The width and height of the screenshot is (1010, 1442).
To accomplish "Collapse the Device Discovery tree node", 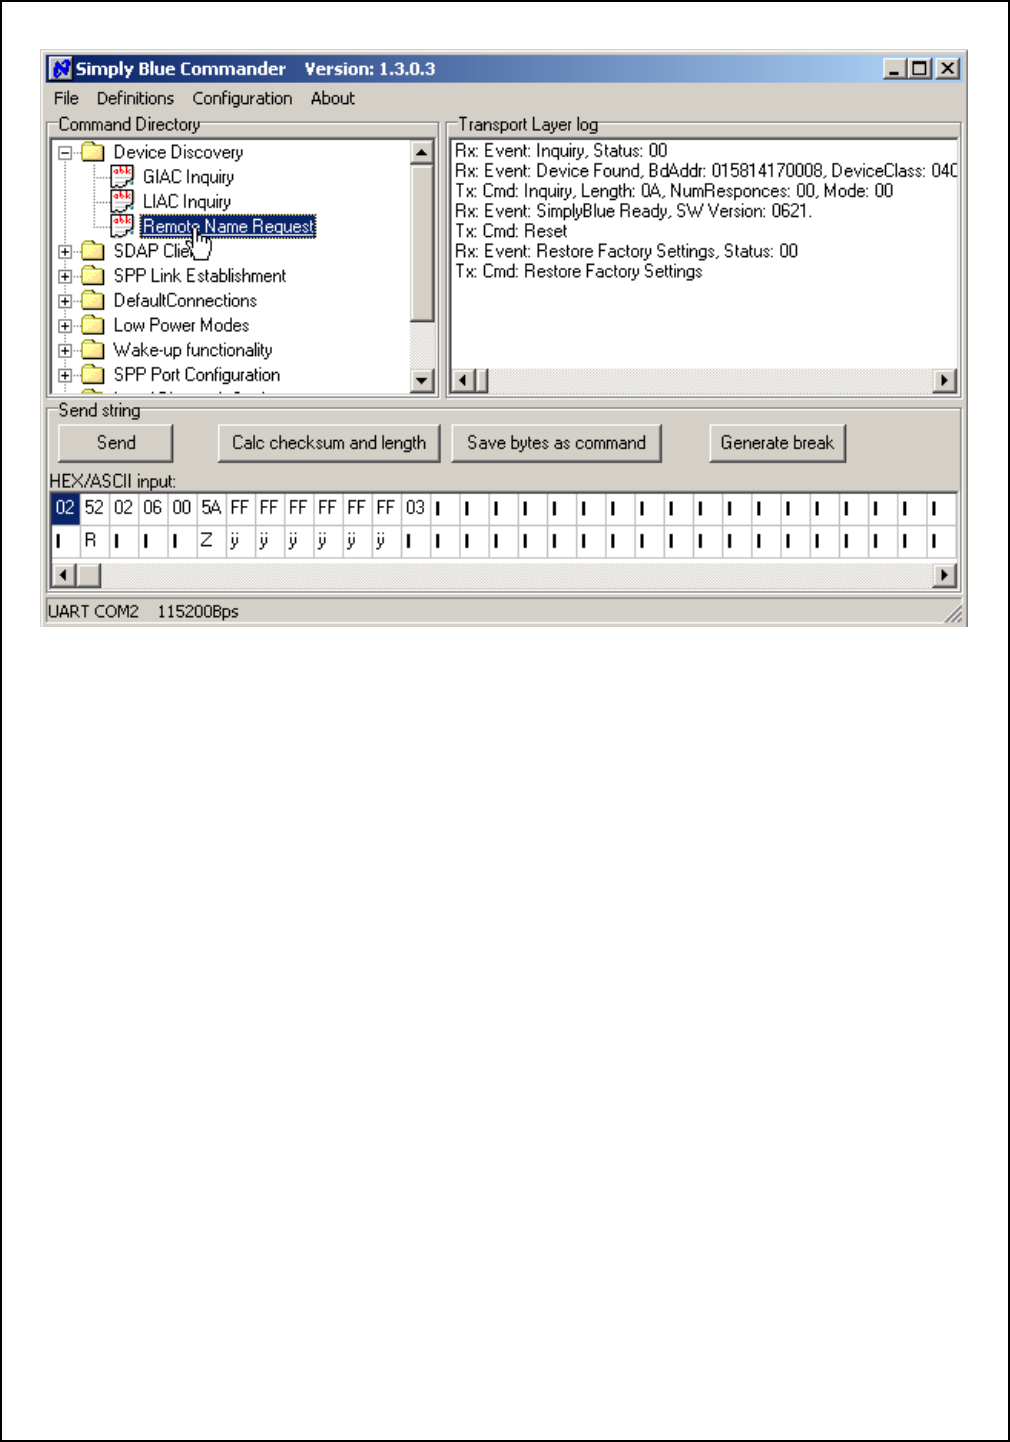I will [65, 153].
